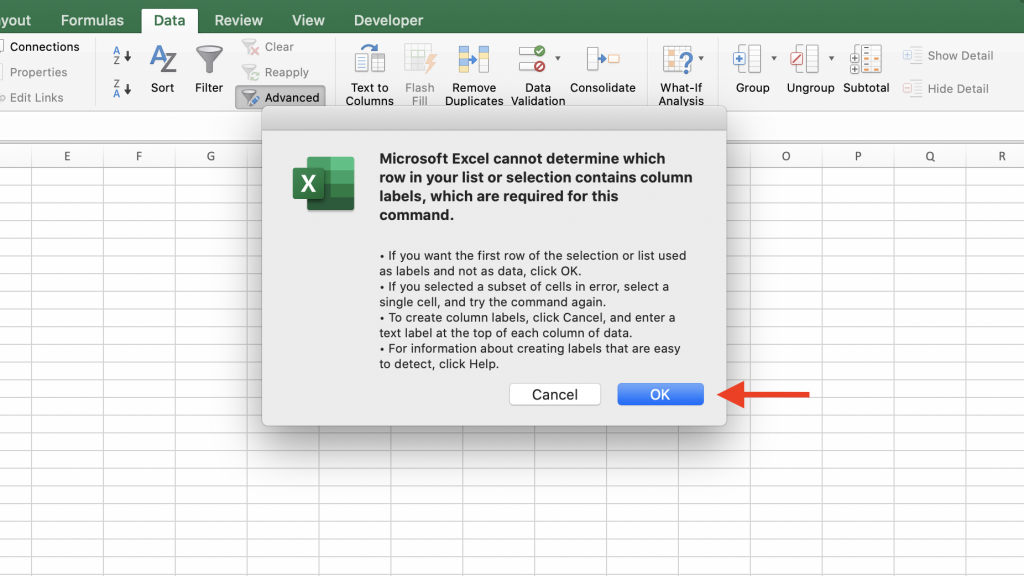The width and height of the screenshot is (1024, 576).
Task: Select column F header
Action: tap(139, 156)
